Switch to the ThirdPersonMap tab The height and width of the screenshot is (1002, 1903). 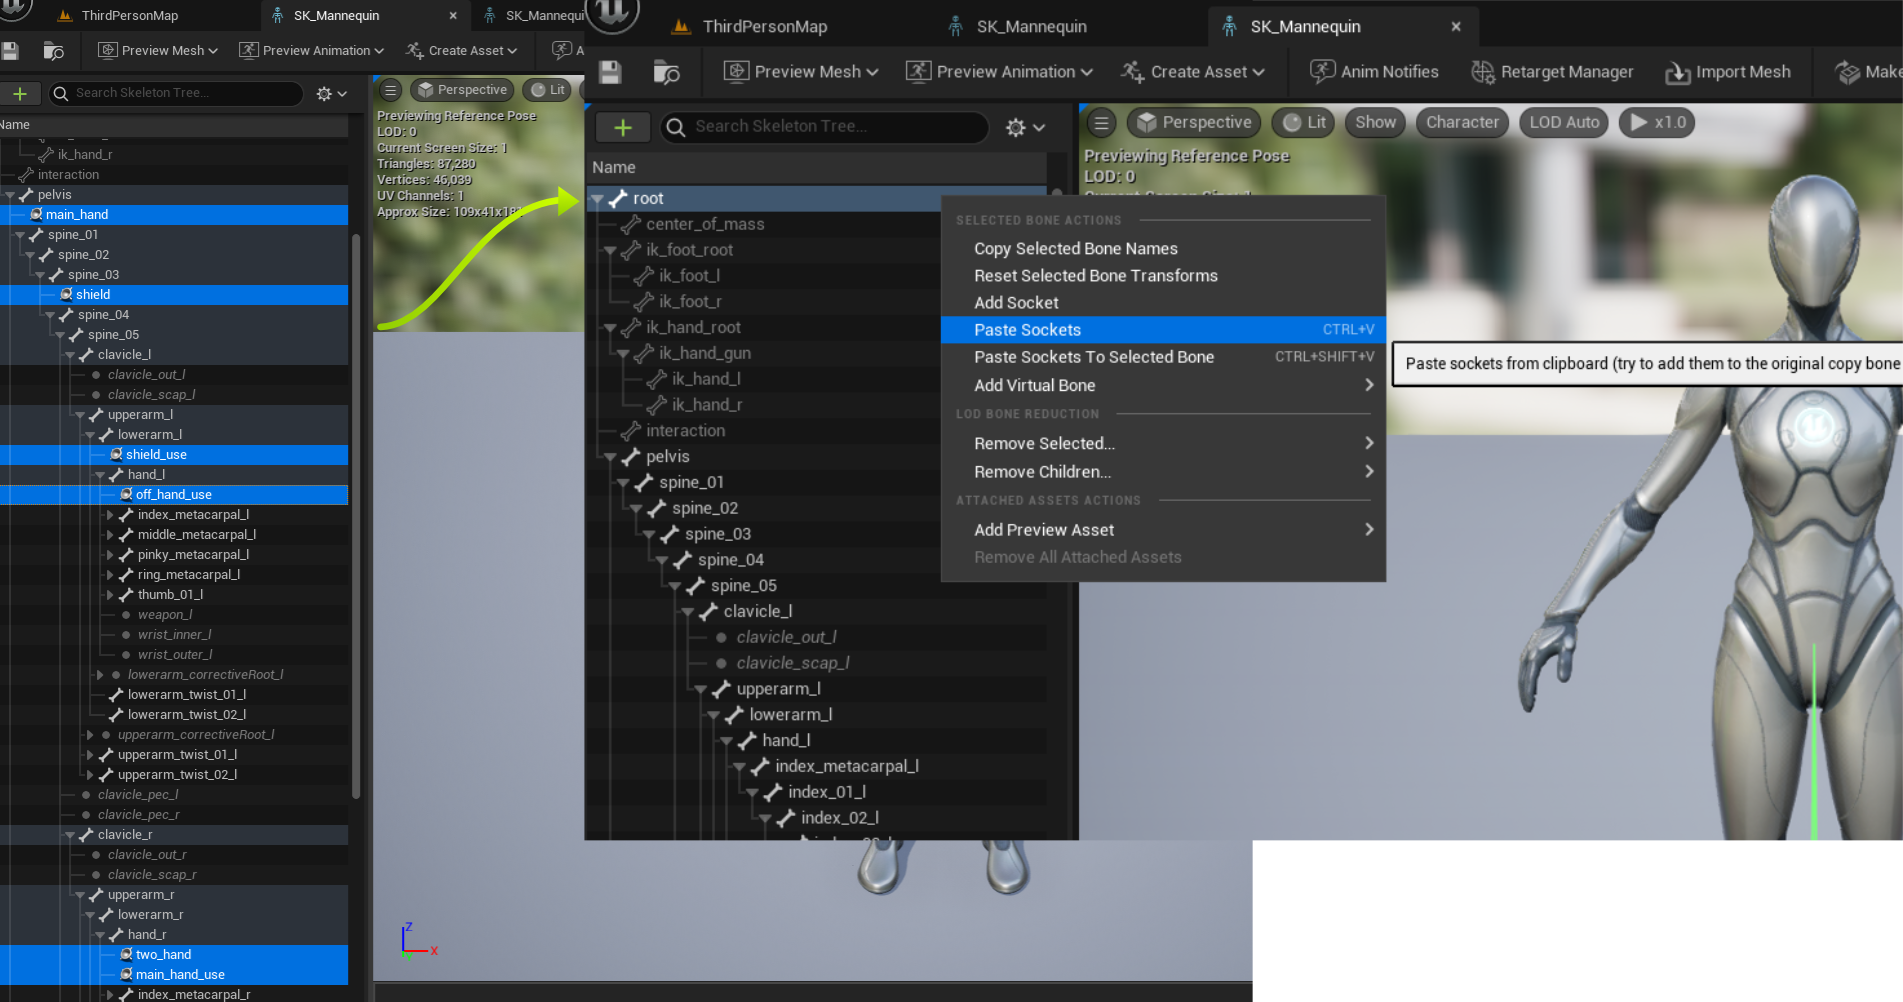pos(764,27)
